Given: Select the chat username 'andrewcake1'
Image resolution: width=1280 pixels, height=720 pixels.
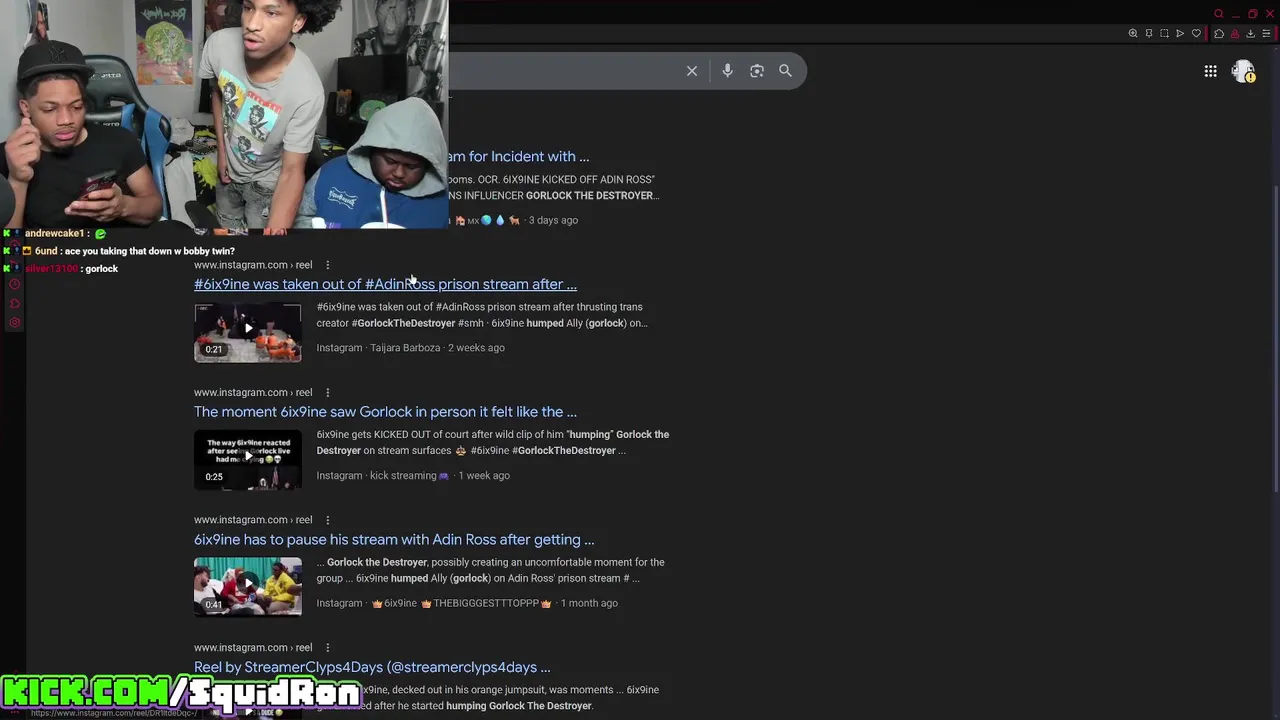Looking at the screenshot, I should click(x=54, y=233).
